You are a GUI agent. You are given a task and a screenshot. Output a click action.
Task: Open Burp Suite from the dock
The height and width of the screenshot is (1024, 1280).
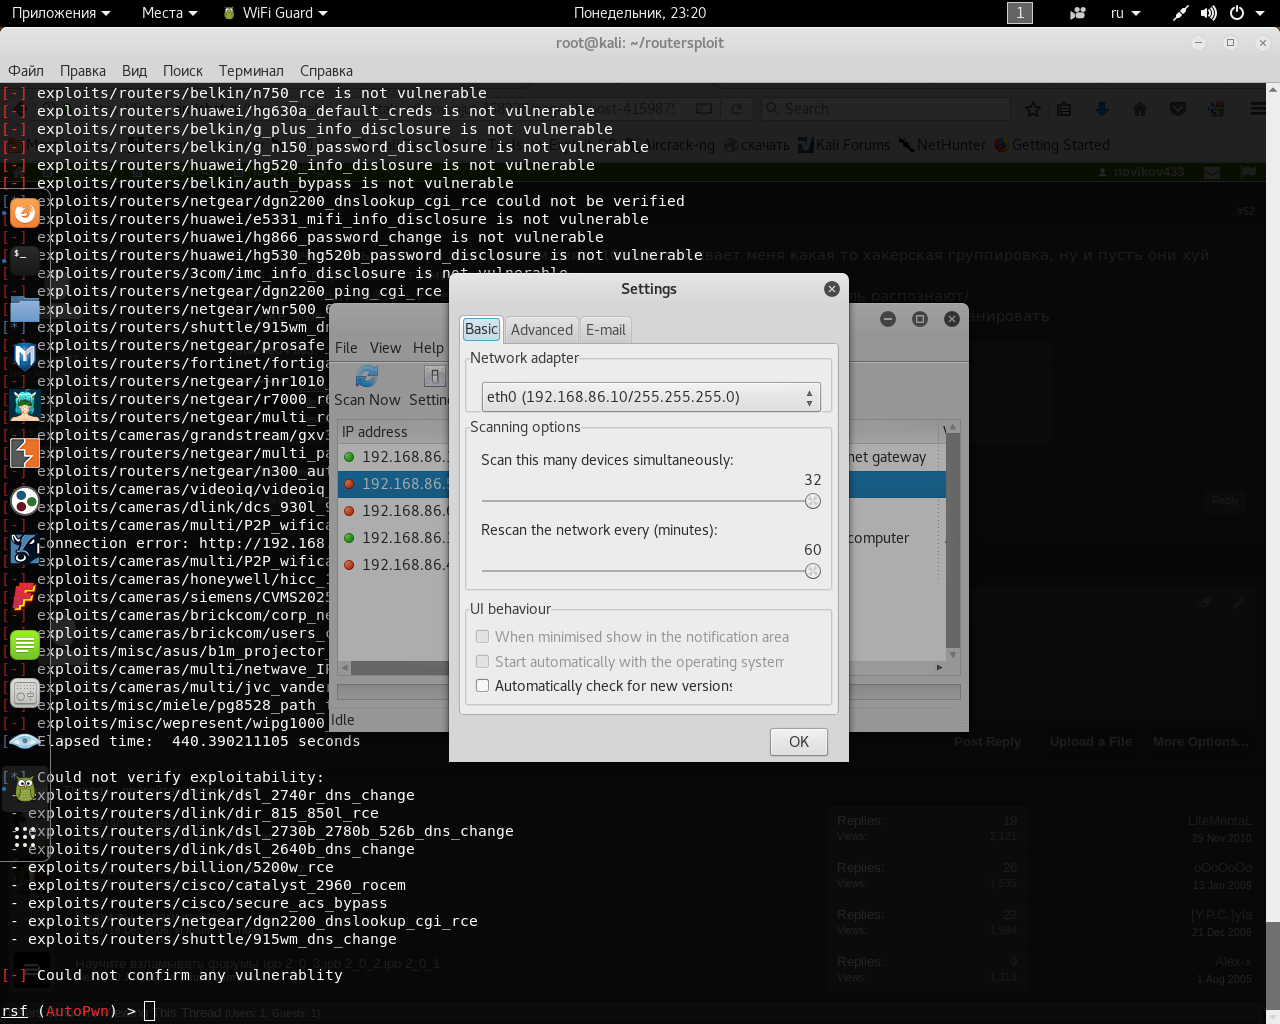24,453
